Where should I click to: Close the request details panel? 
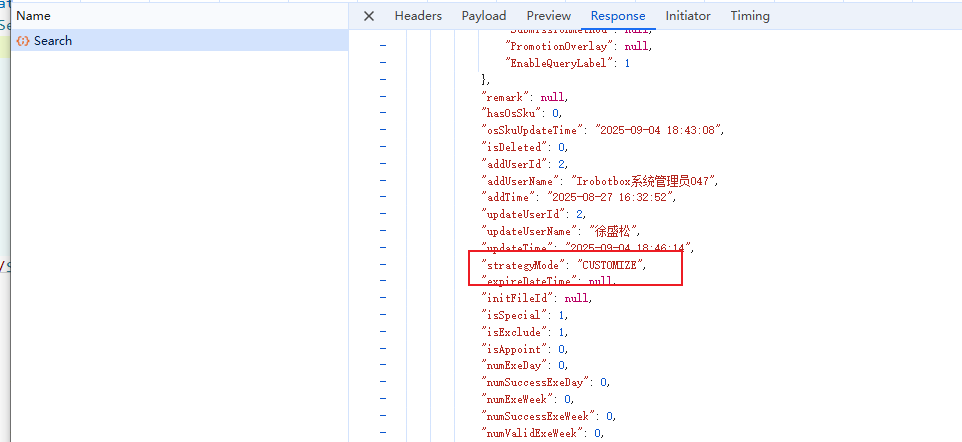tap(369, 16)
